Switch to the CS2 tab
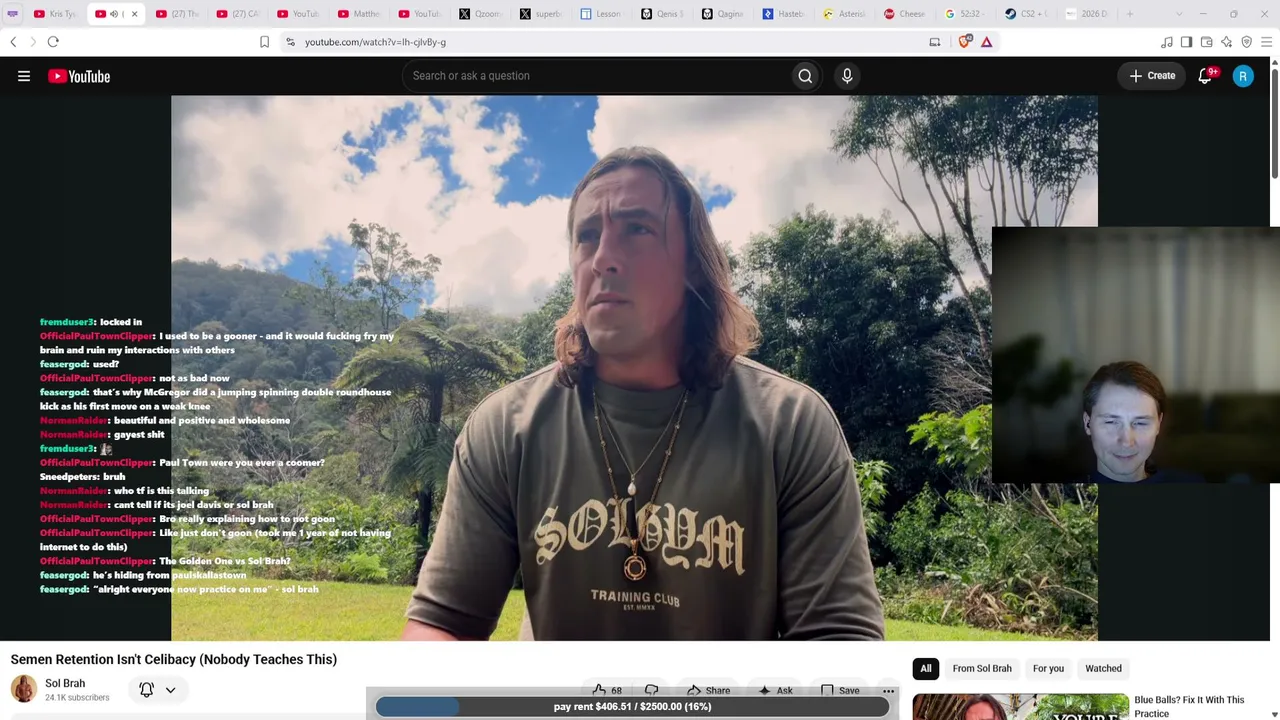This screenshot has height=720, width=1280. click(1027, 14)
